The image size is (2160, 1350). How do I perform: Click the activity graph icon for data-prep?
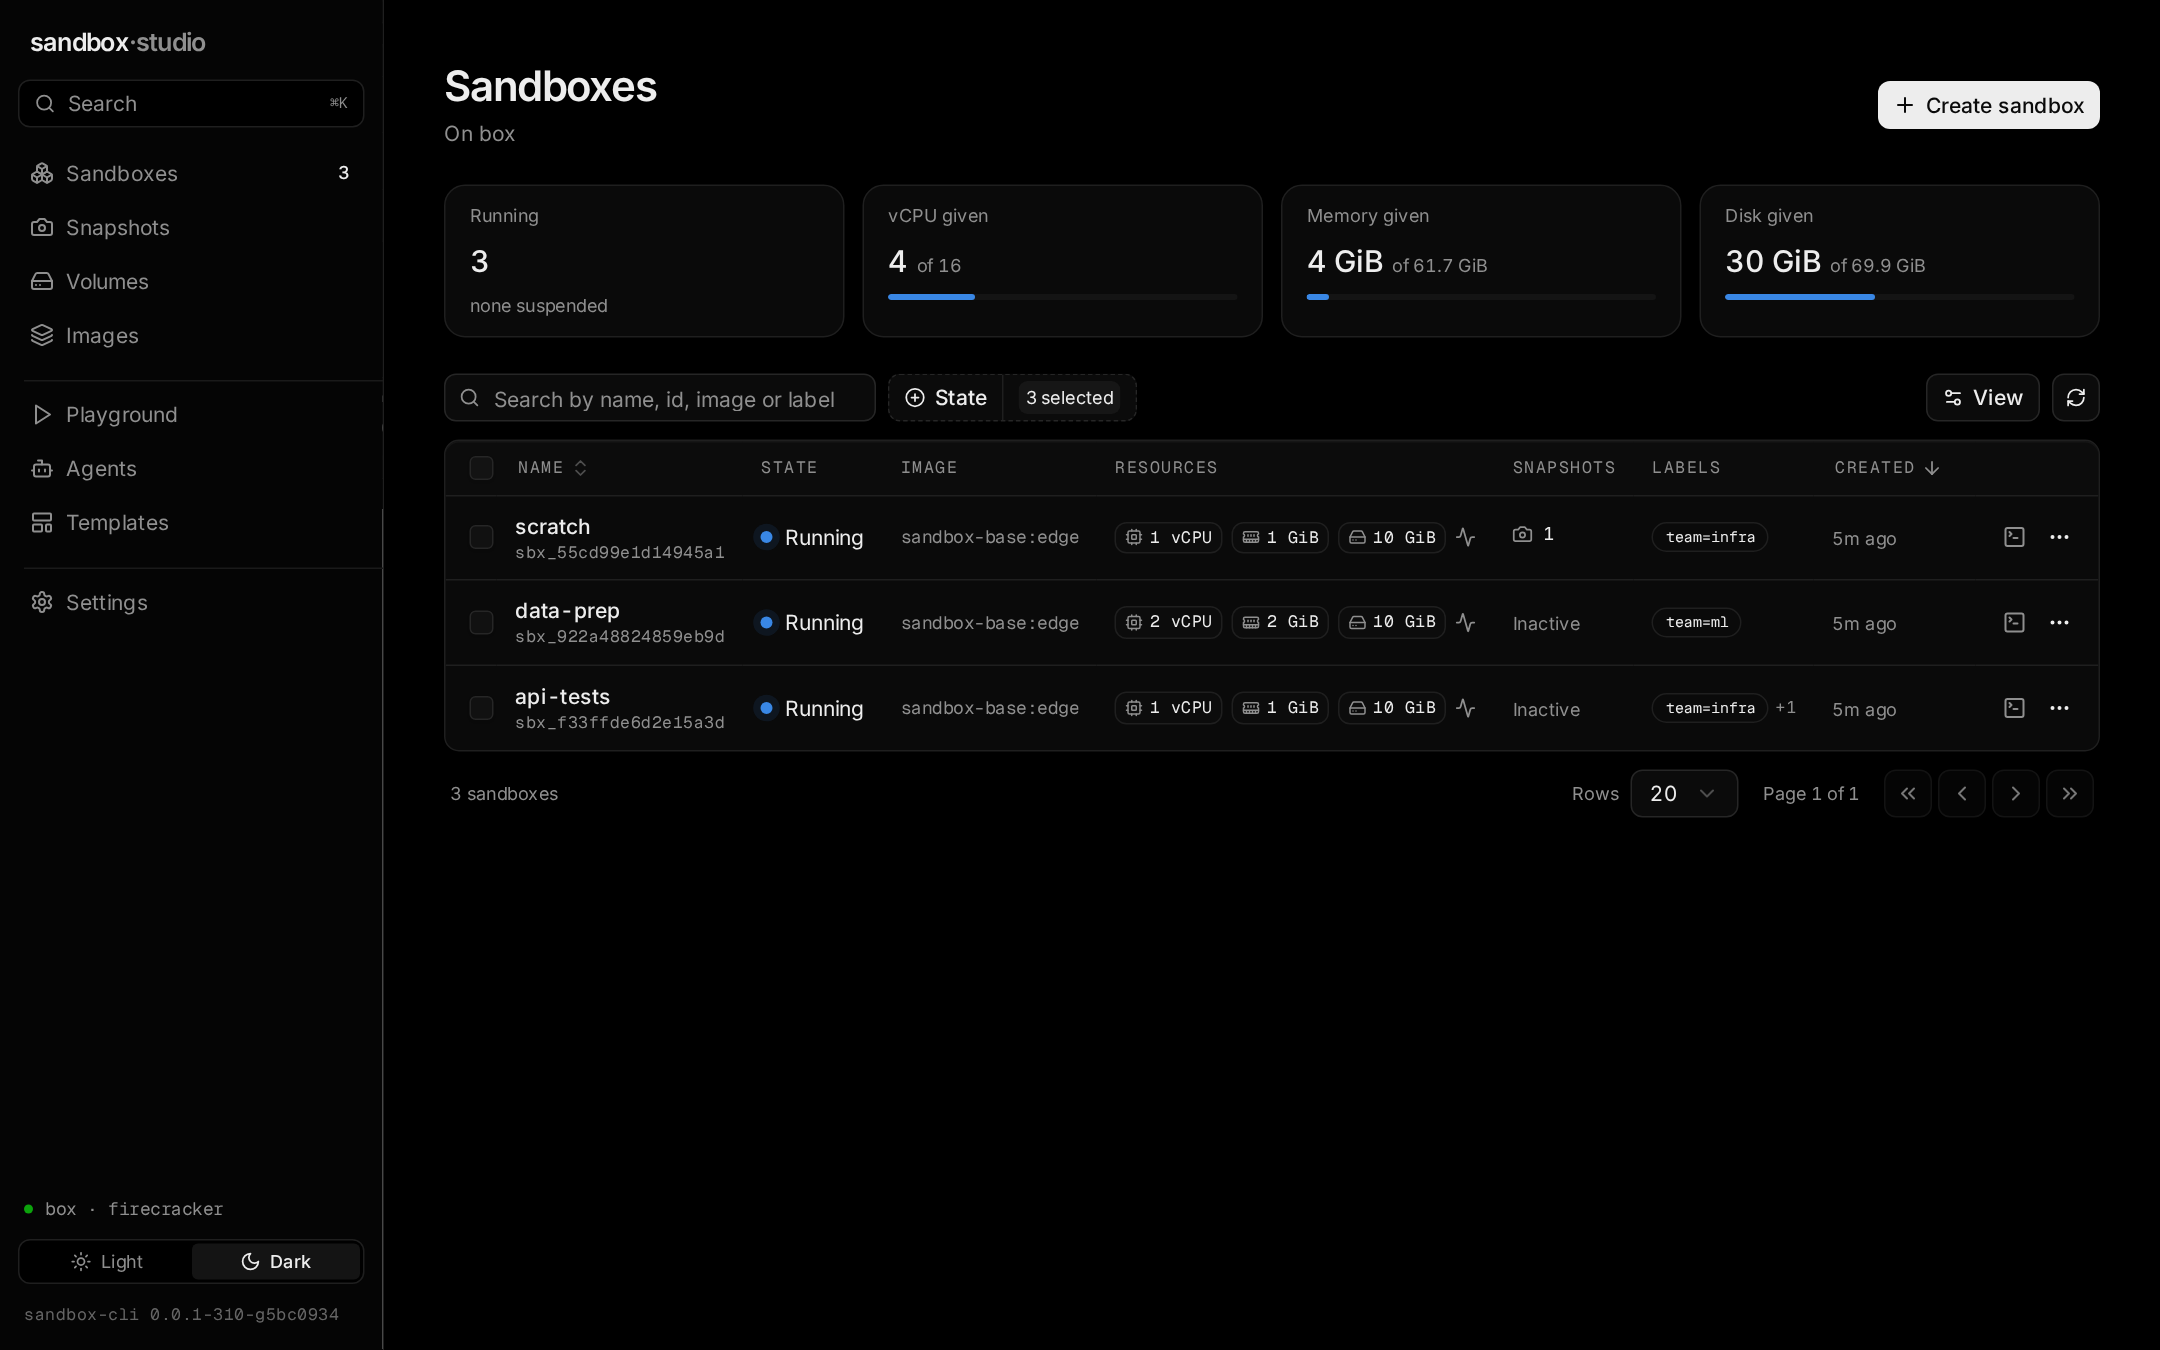point(1466,622)
